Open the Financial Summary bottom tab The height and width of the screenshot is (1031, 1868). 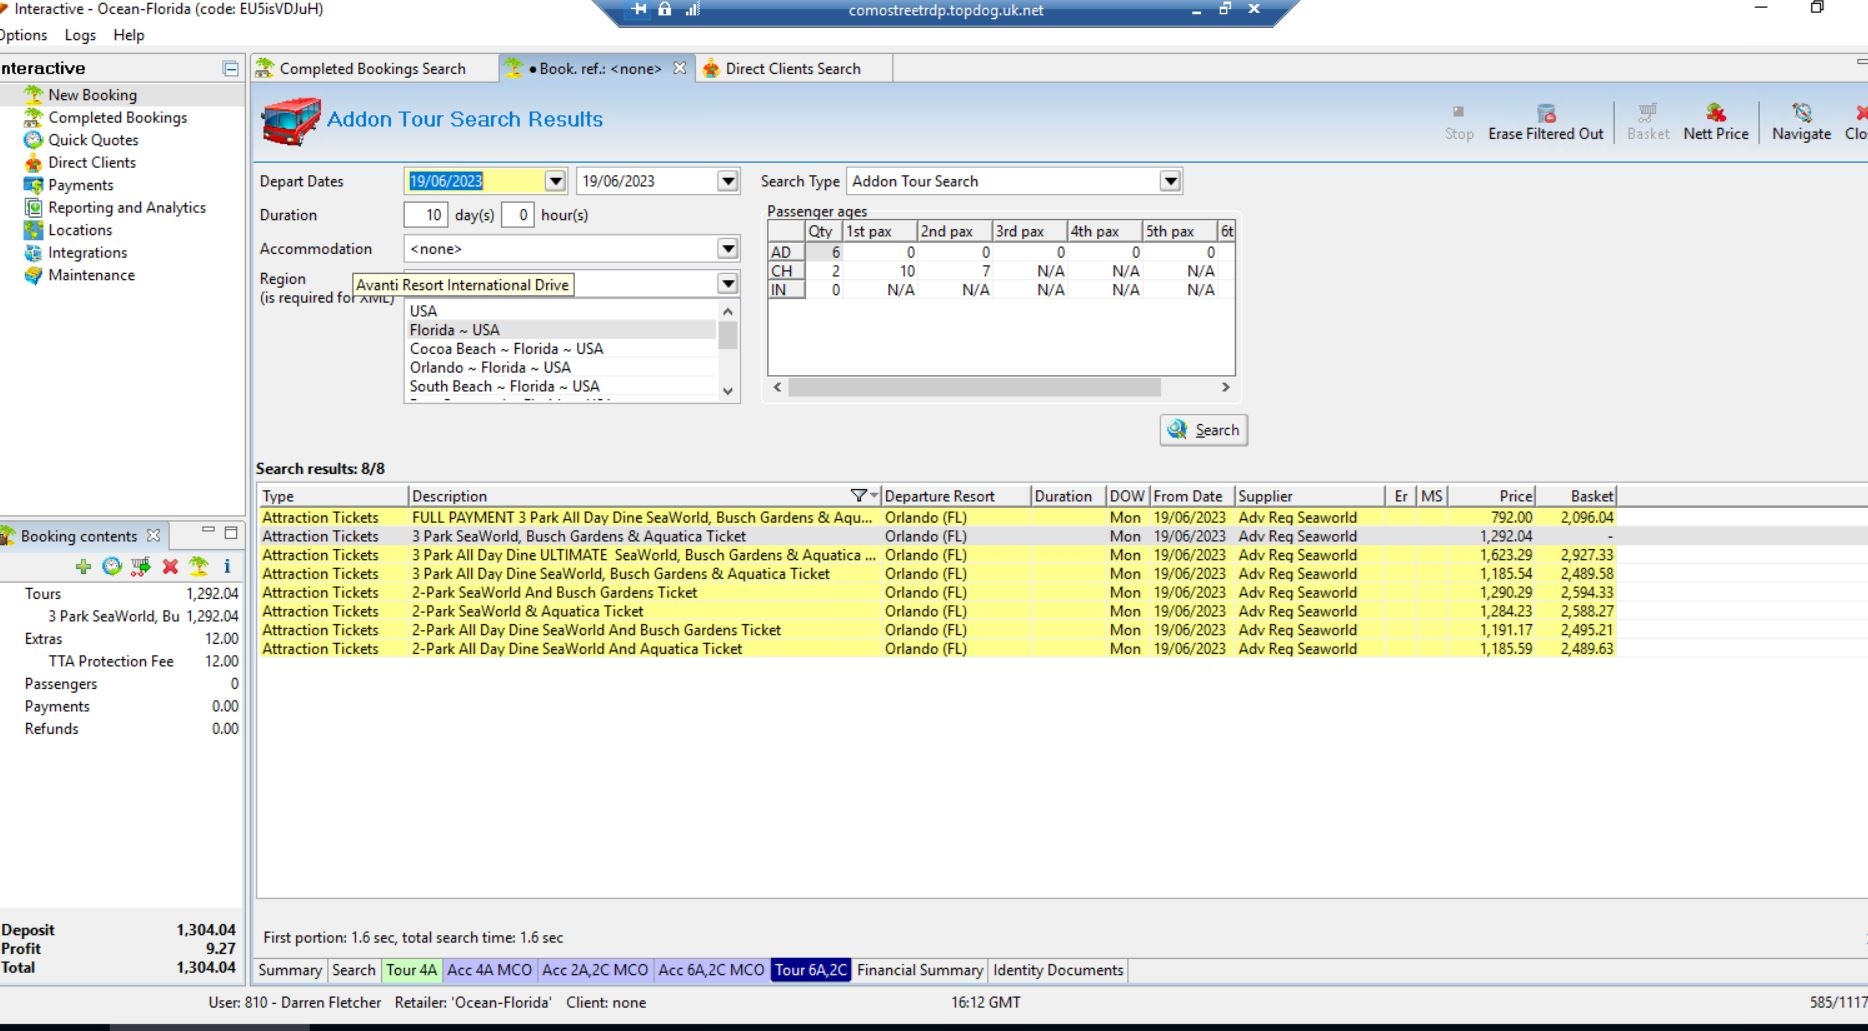[920, 970]
